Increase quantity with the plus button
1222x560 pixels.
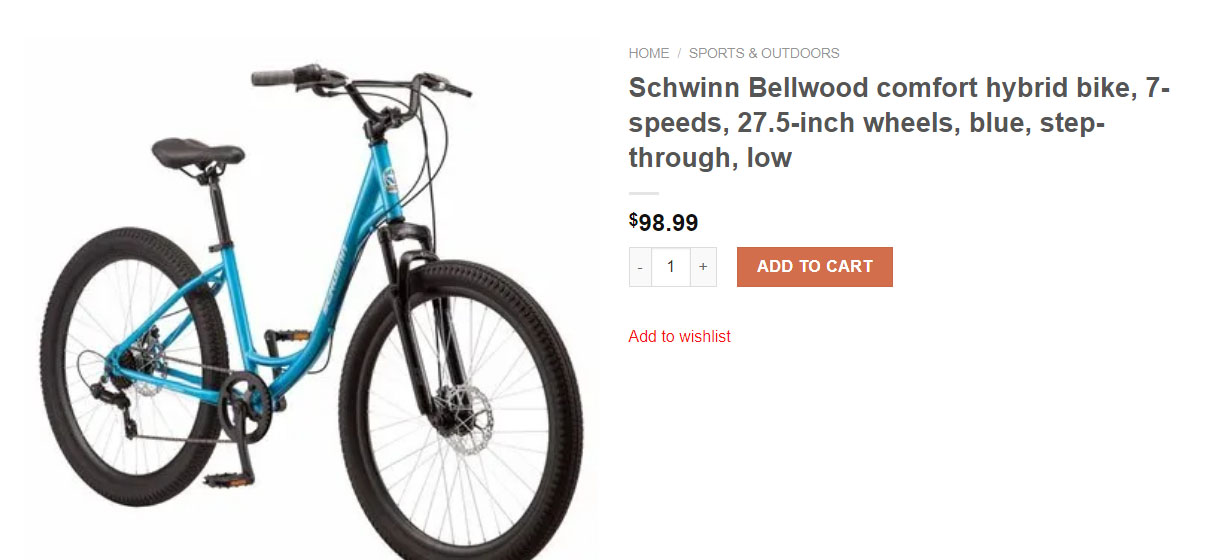[x=703, y=267]
